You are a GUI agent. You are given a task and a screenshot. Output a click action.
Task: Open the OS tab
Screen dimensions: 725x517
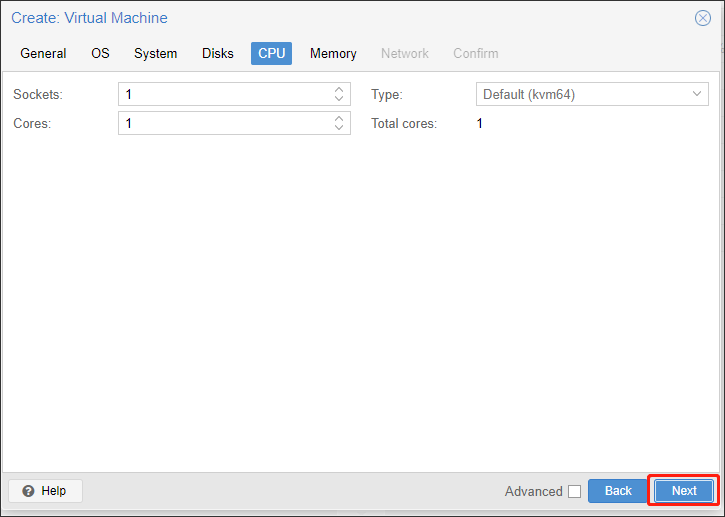pos(100,53)
